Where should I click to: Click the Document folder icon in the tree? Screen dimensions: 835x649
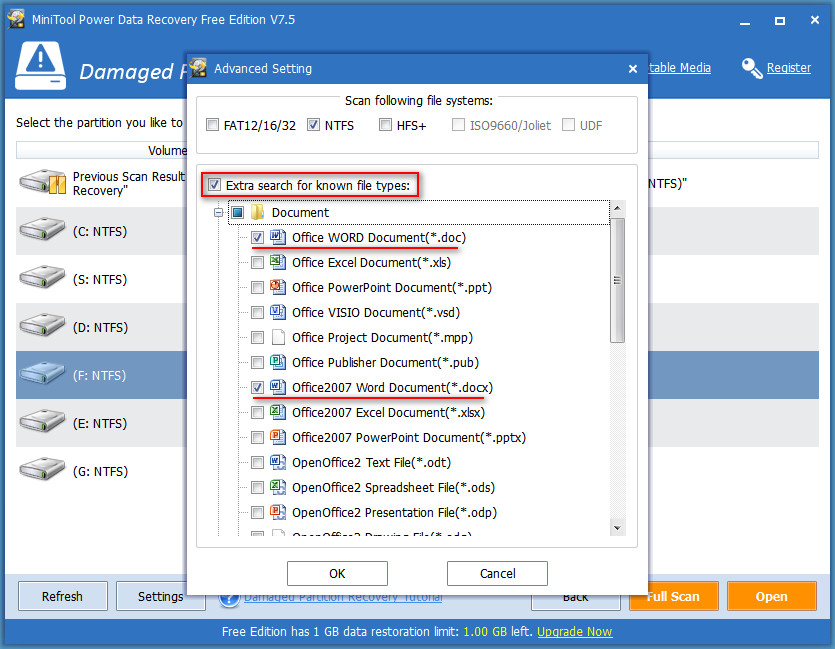258,212
